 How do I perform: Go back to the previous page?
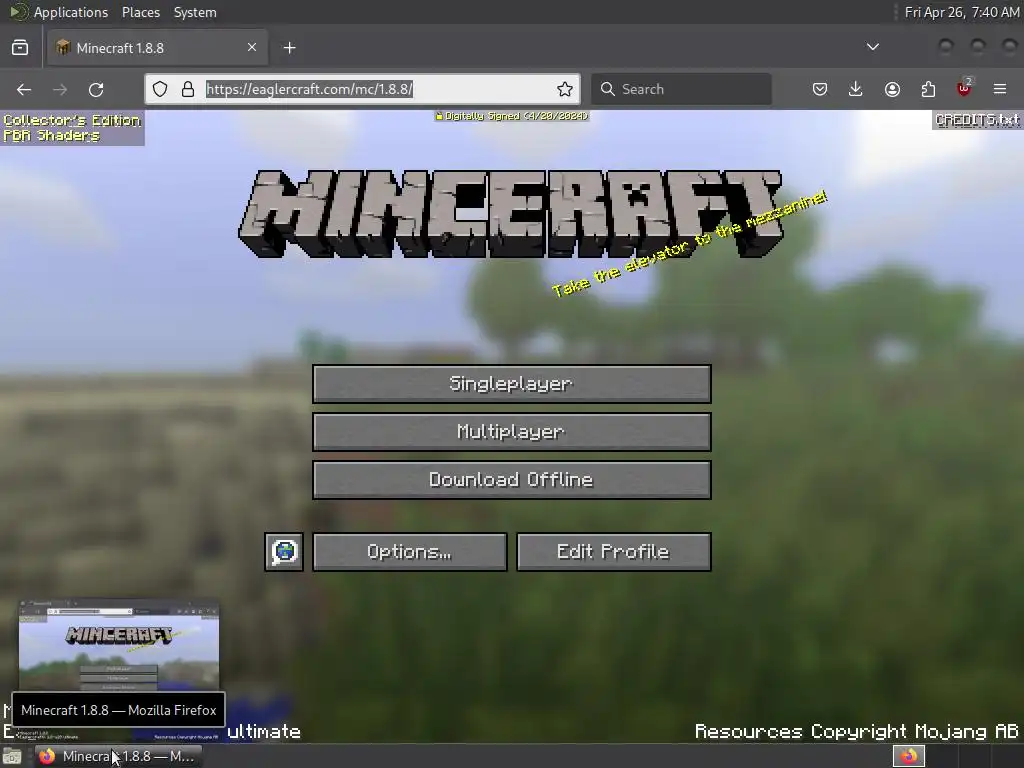[24, 89]
